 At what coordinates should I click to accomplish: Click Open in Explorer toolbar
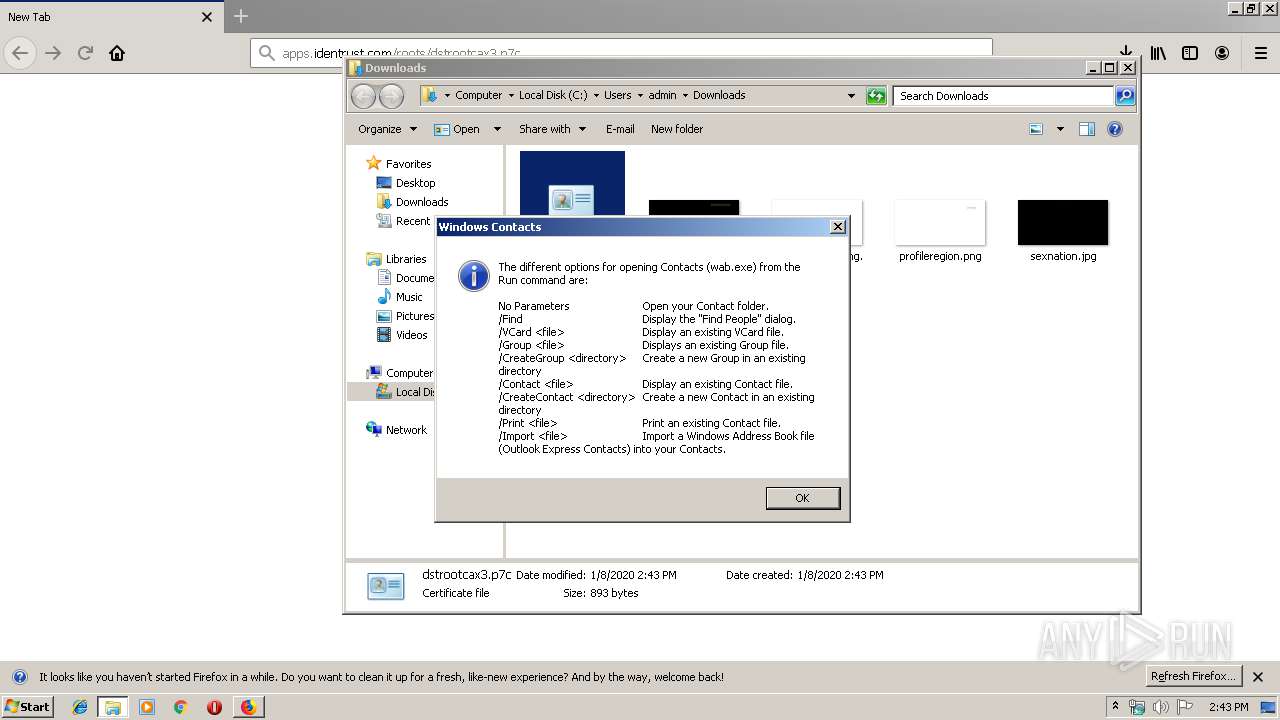pyautogui.click(x=457, y=129)
